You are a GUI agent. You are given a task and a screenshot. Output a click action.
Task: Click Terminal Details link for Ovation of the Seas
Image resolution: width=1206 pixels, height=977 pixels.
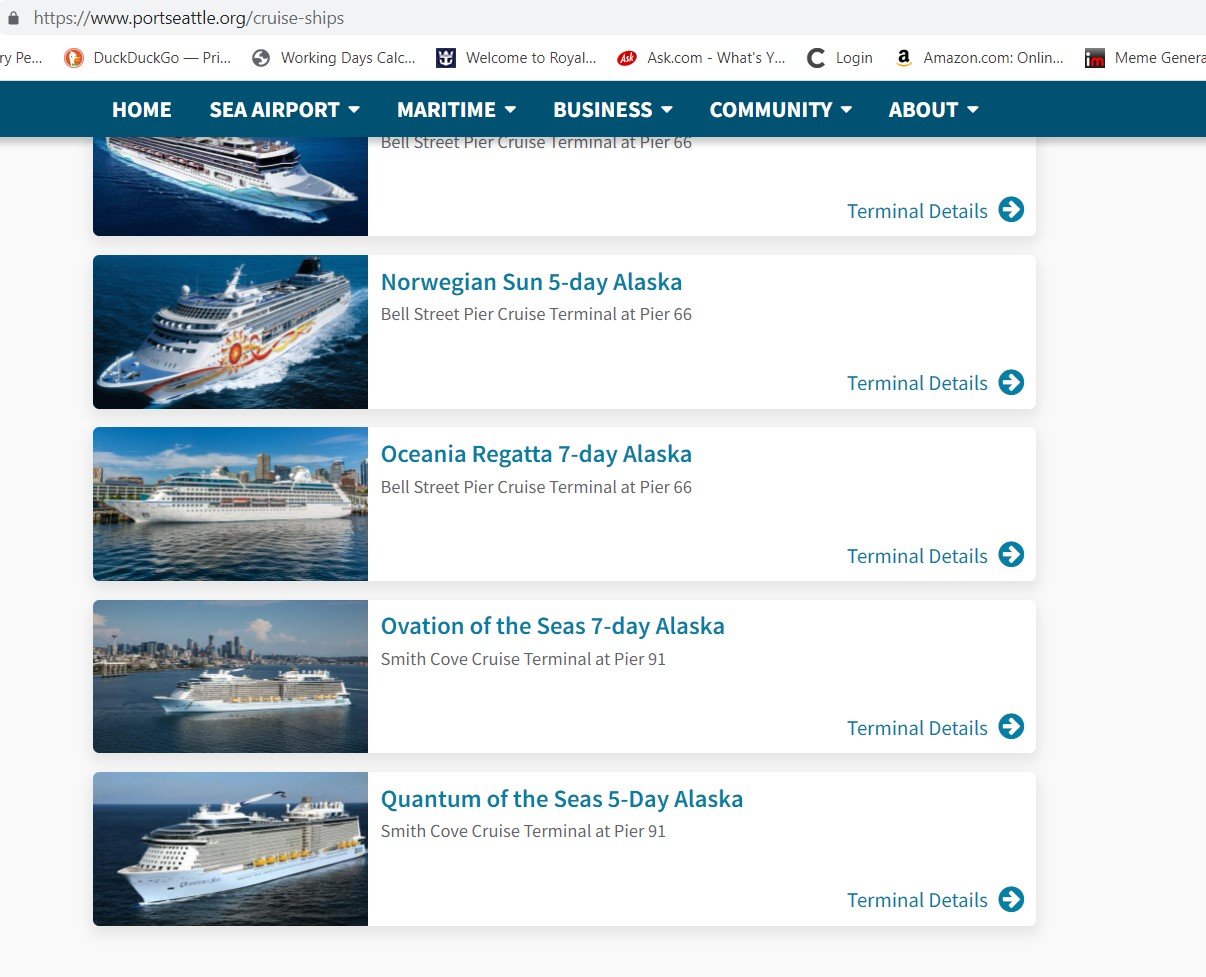(x=917, y=728)
